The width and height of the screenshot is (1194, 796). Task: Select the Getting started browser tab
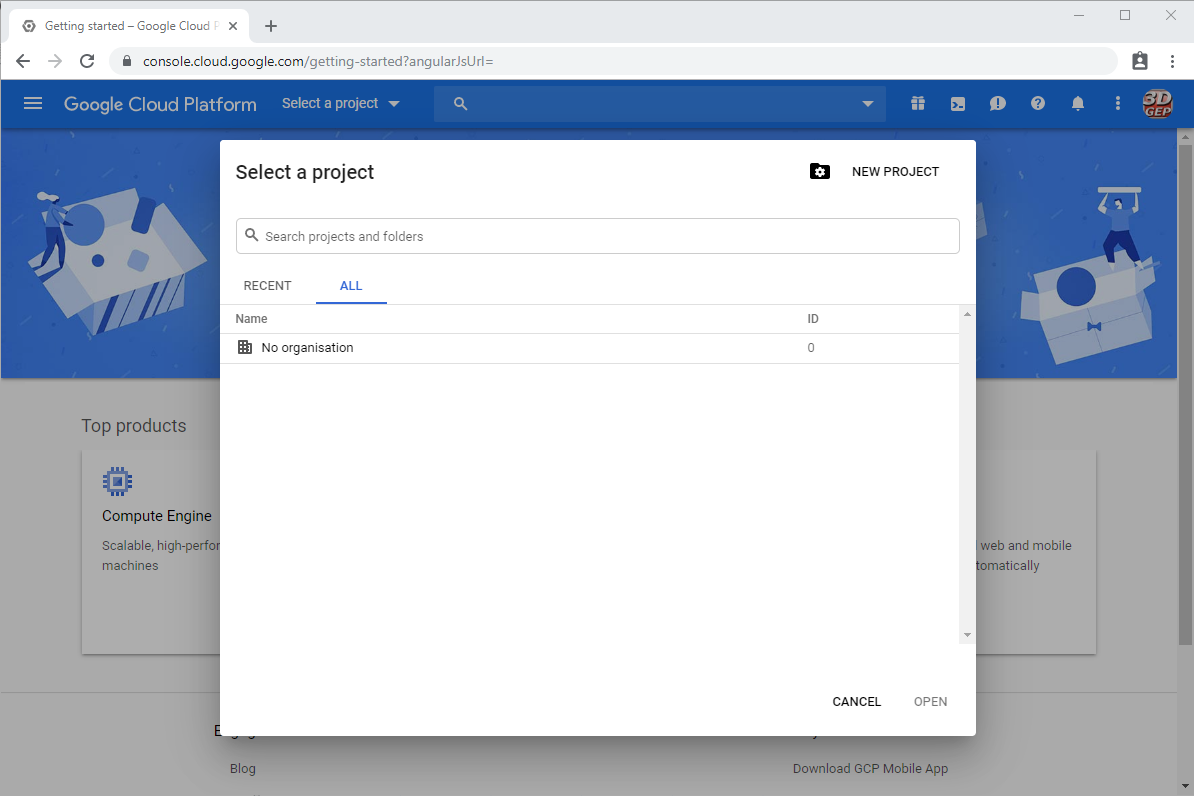pyautogui.click(x=129, y=26)
